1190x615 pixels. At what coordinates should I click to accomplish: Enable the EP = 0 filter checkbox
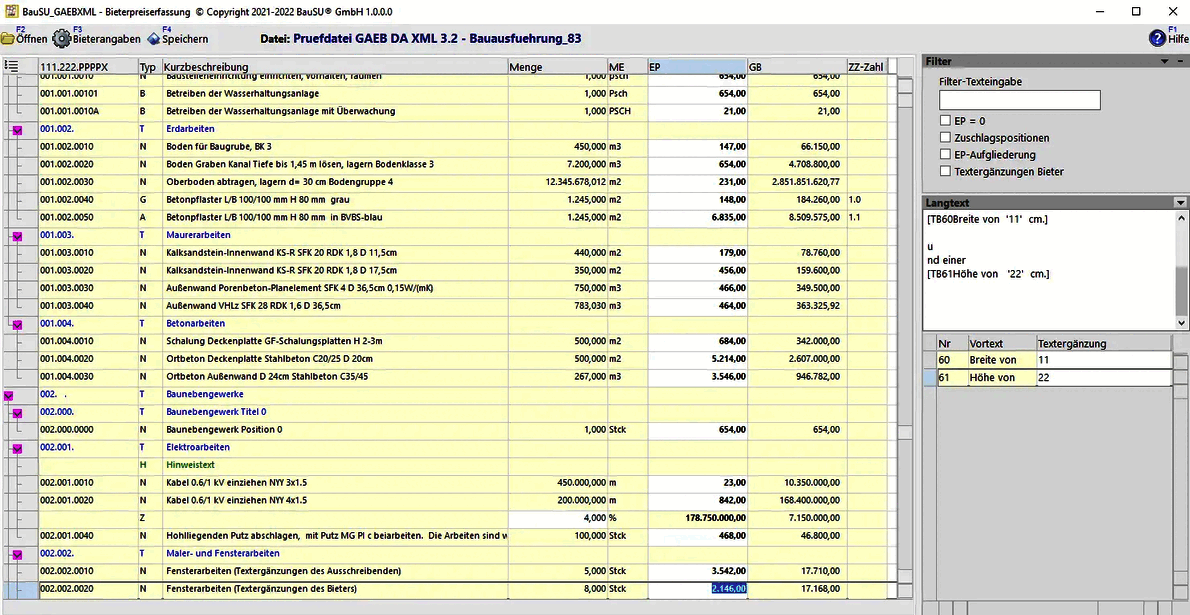pyautogui.click(x=945, y=121)
